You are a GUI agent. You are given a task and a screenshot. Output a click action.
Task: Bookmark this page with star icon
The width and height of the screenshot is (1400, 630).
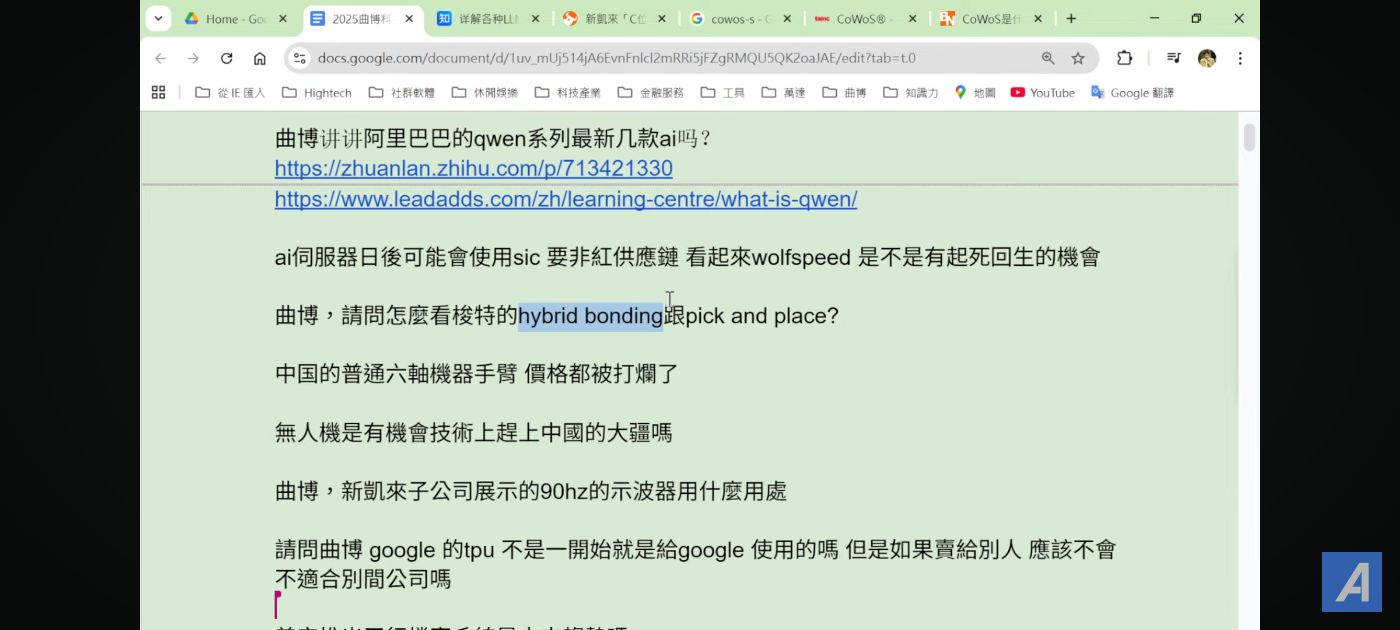point(1078,58)
